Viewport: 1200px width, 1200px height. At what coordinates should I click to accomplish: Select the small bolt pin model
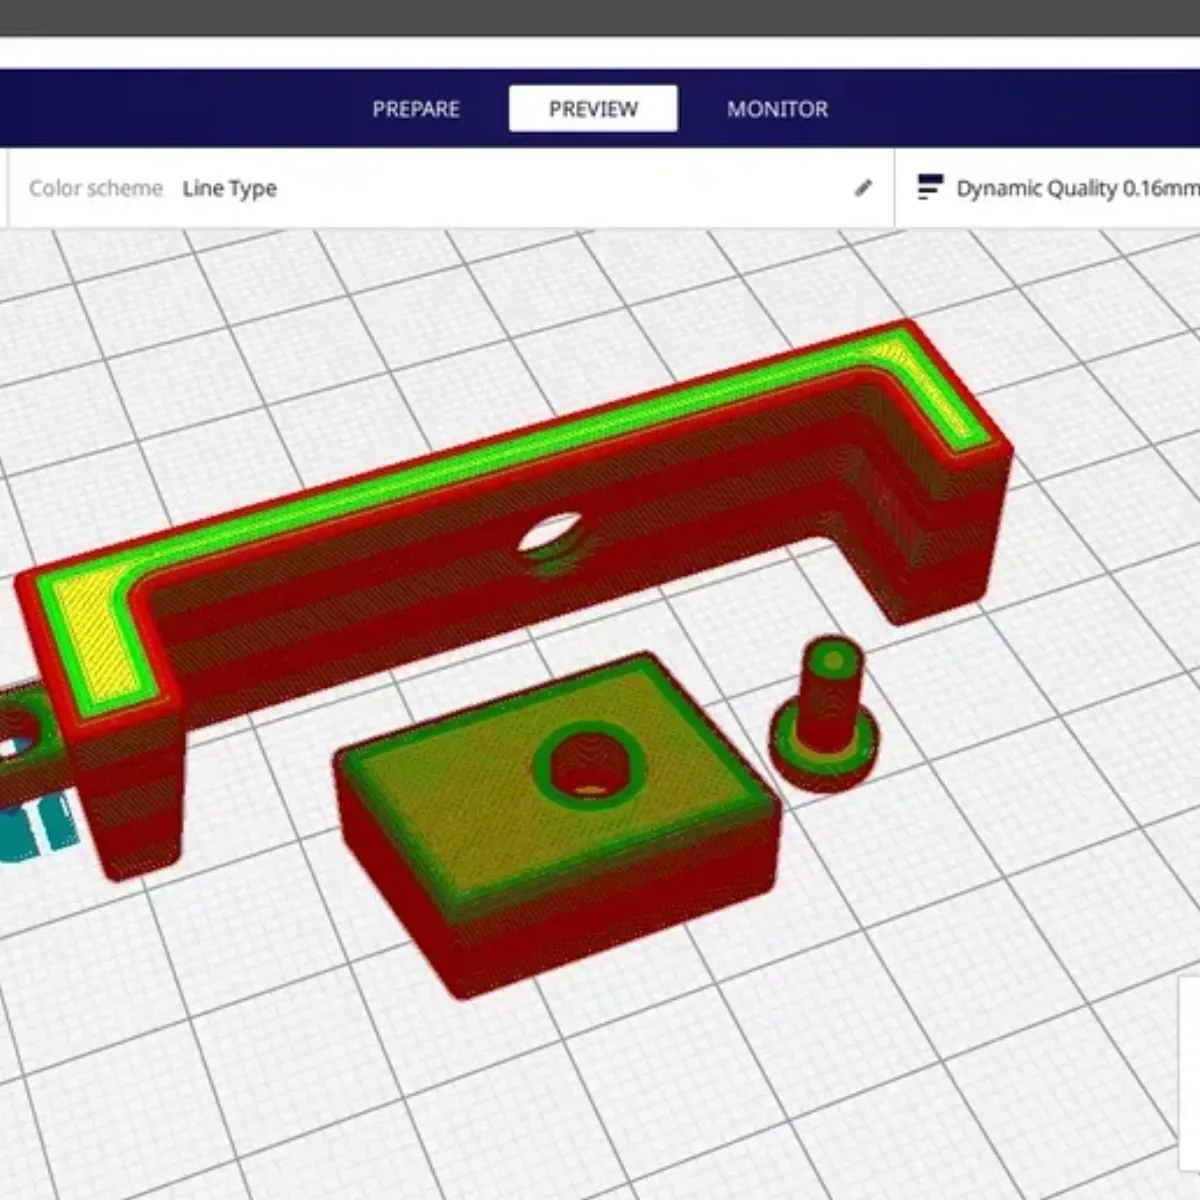826,715
